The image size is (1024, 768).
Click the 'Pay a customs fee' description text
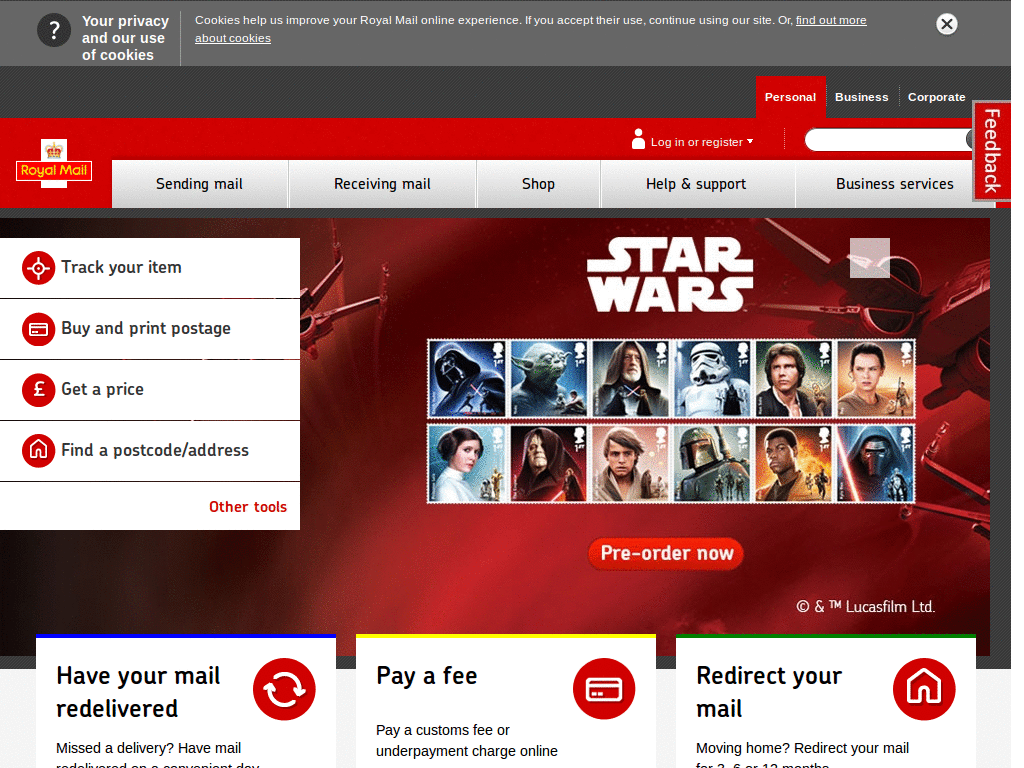[467, 741]
